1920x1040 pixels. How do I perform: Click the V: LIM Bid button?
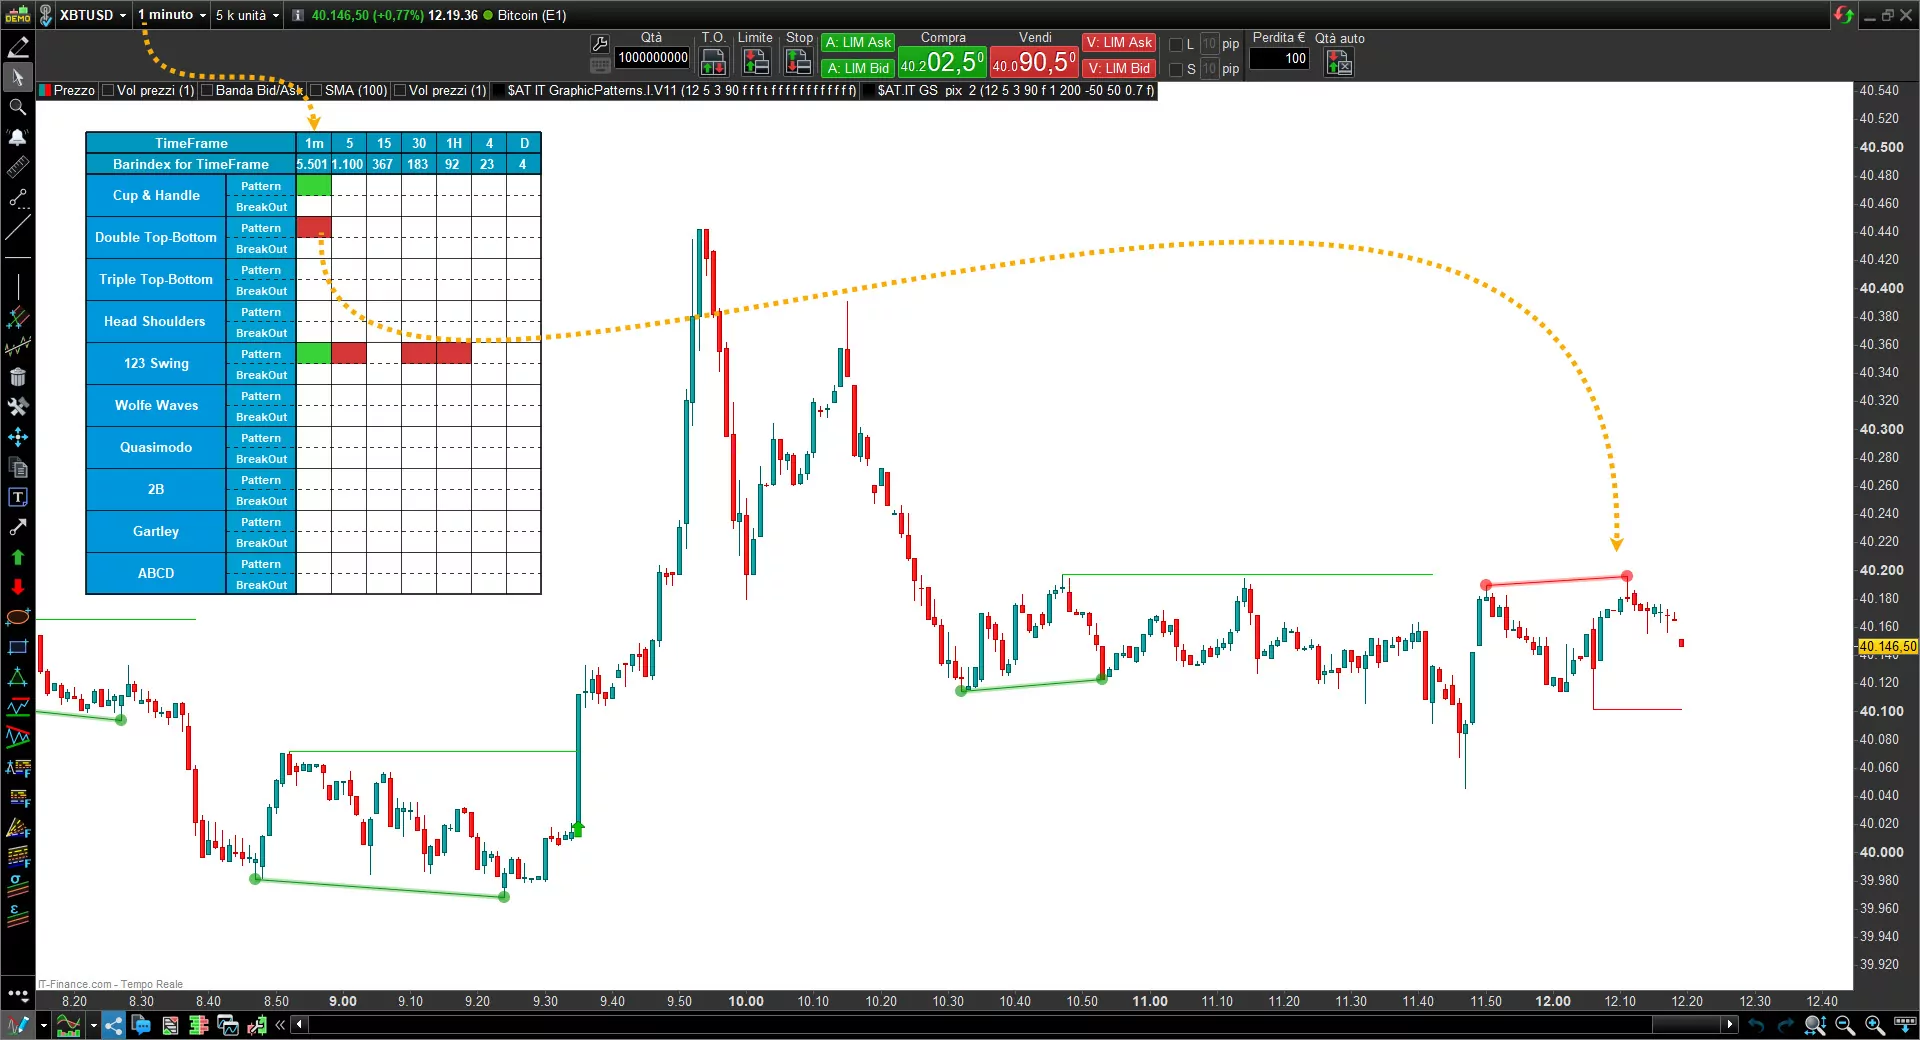coord(1119,68)
